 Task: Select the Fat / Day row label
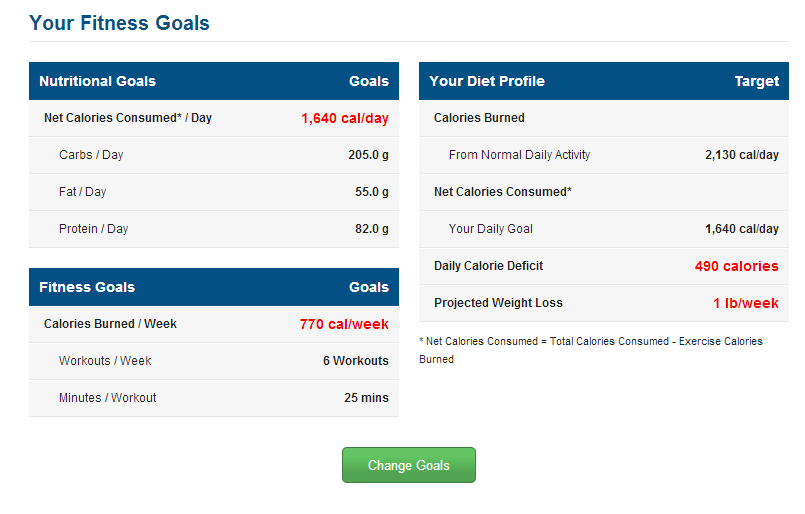point(82,192)
